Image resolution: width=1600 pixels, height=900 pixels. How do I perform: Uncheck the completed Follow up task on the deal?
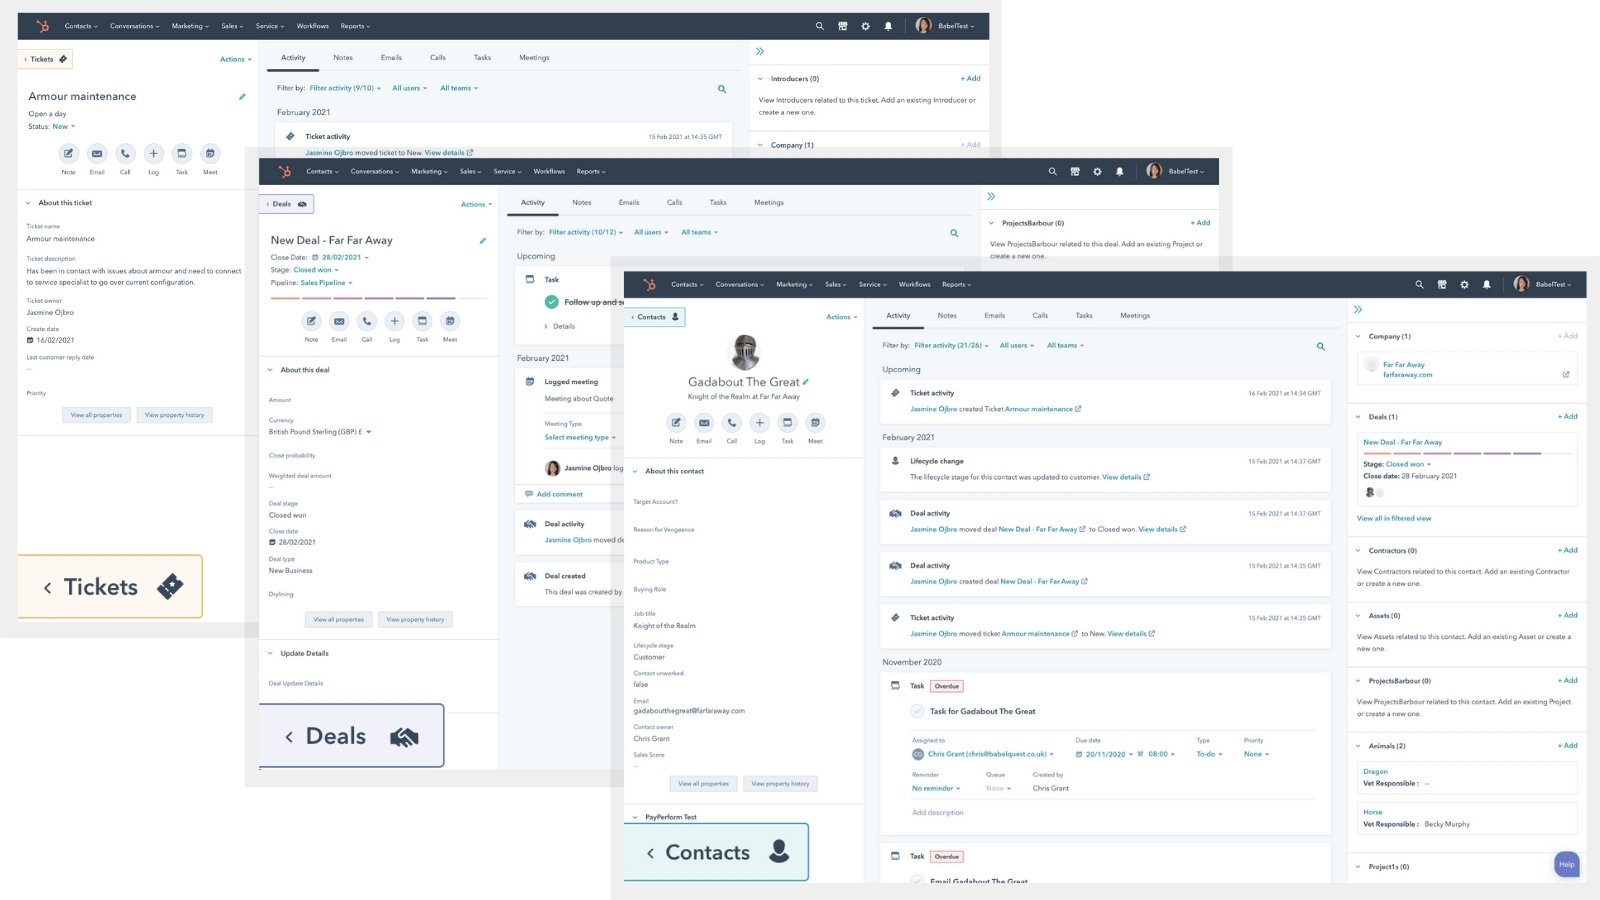551,301
